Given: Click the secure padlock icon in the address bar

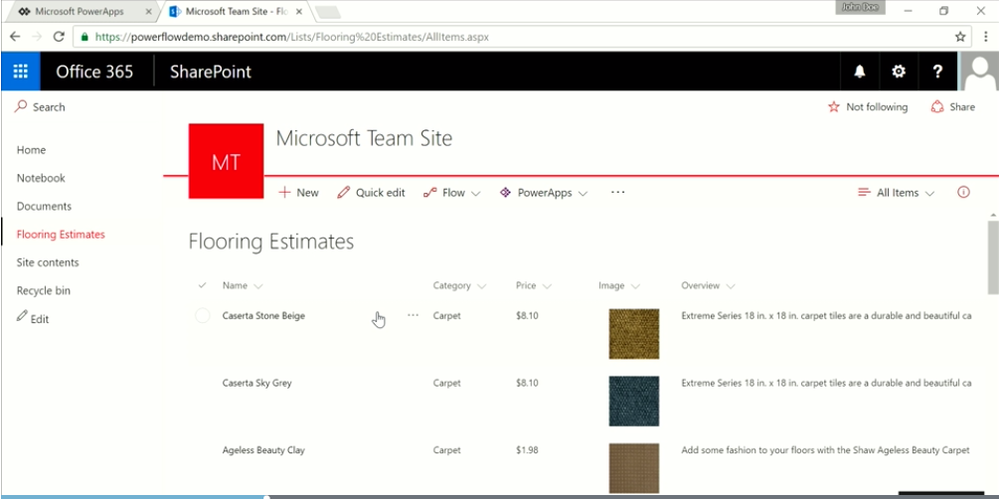Looking at the screenshot, I should click(x=85, y=37).
